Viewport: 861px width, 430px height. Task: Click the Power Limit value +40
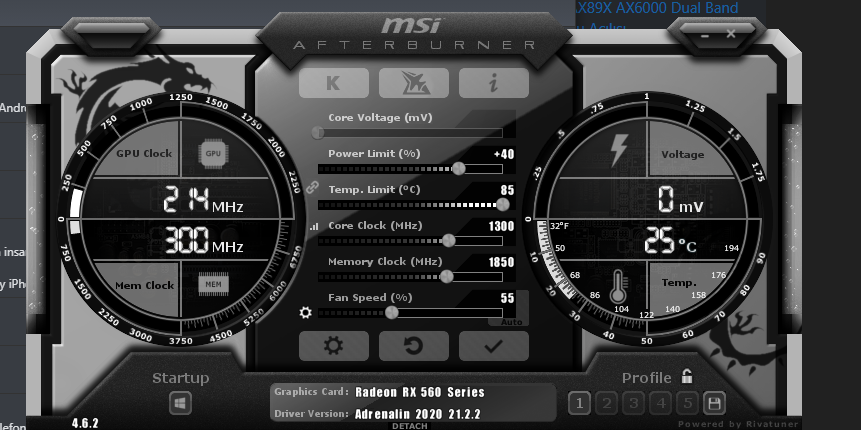504,154
